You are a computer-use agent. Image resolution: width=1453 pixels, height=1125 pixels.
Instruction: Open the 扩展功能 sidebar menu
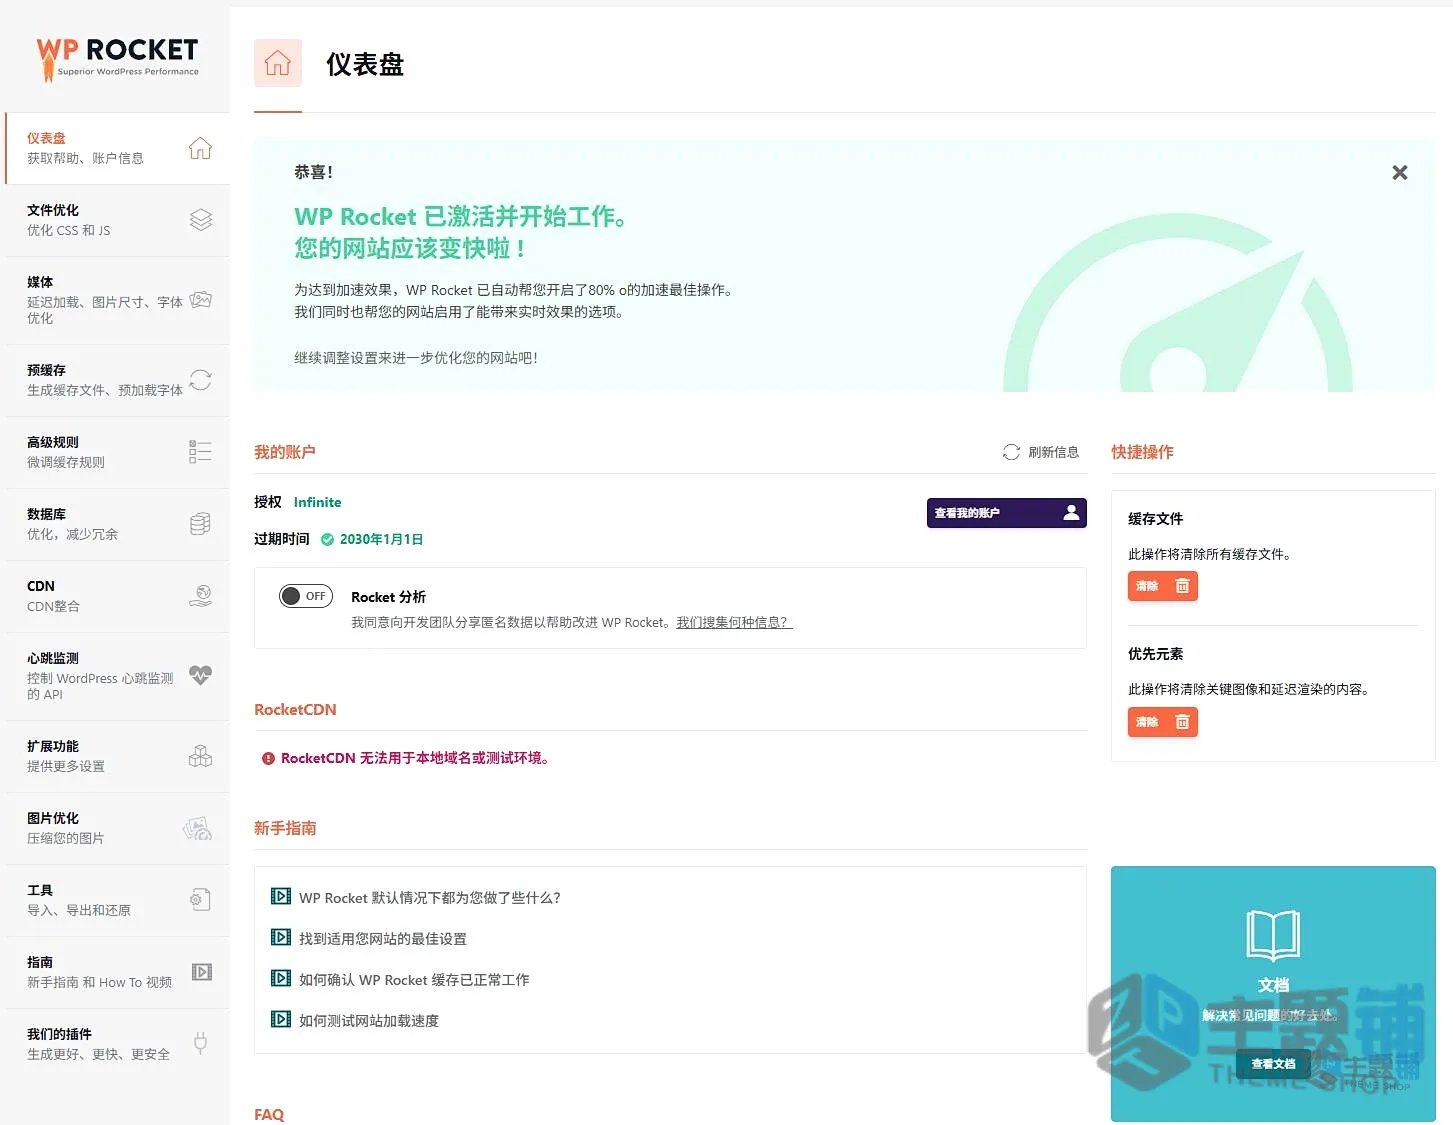[x=118, y=756]
